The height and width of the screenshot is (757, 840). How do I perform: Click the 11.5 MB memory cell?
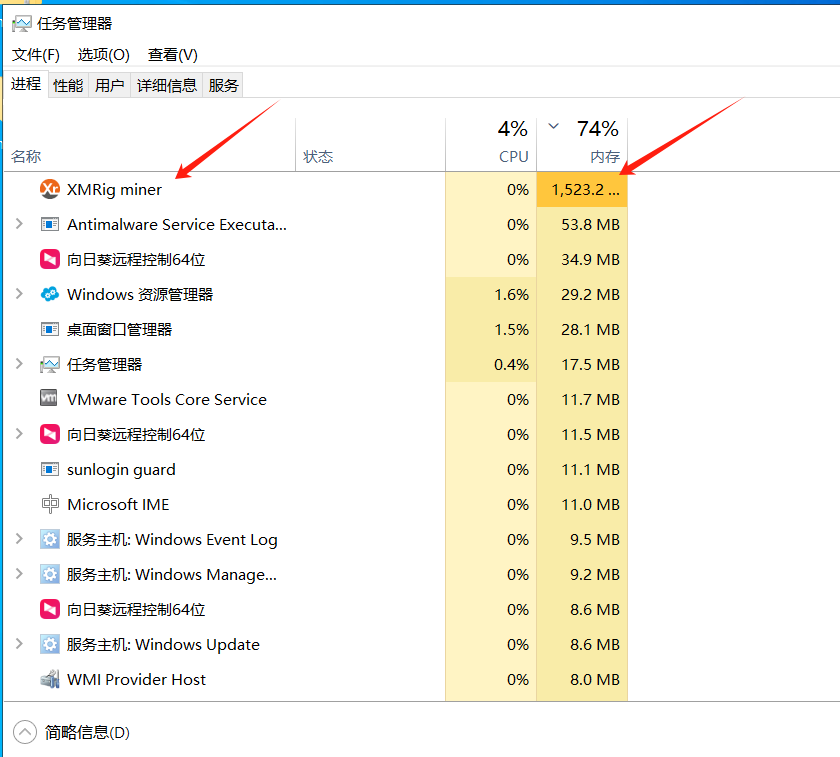[582, 434]
